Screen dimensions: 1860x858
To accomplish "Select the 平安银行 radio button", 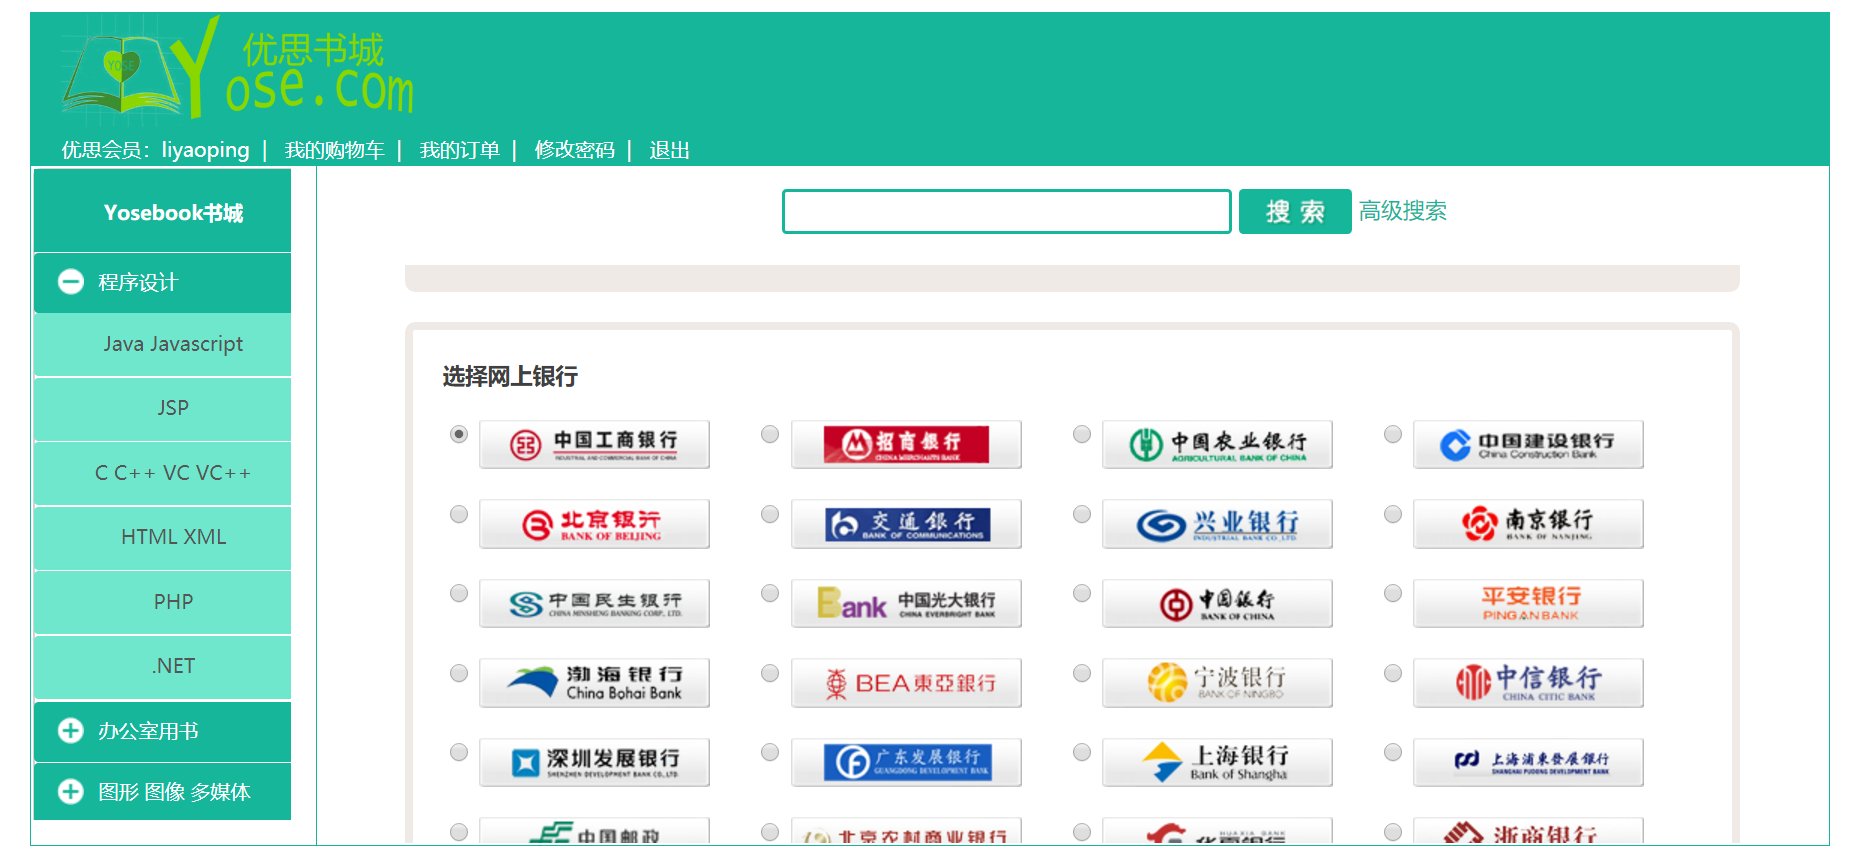I will click(1393, 593).
